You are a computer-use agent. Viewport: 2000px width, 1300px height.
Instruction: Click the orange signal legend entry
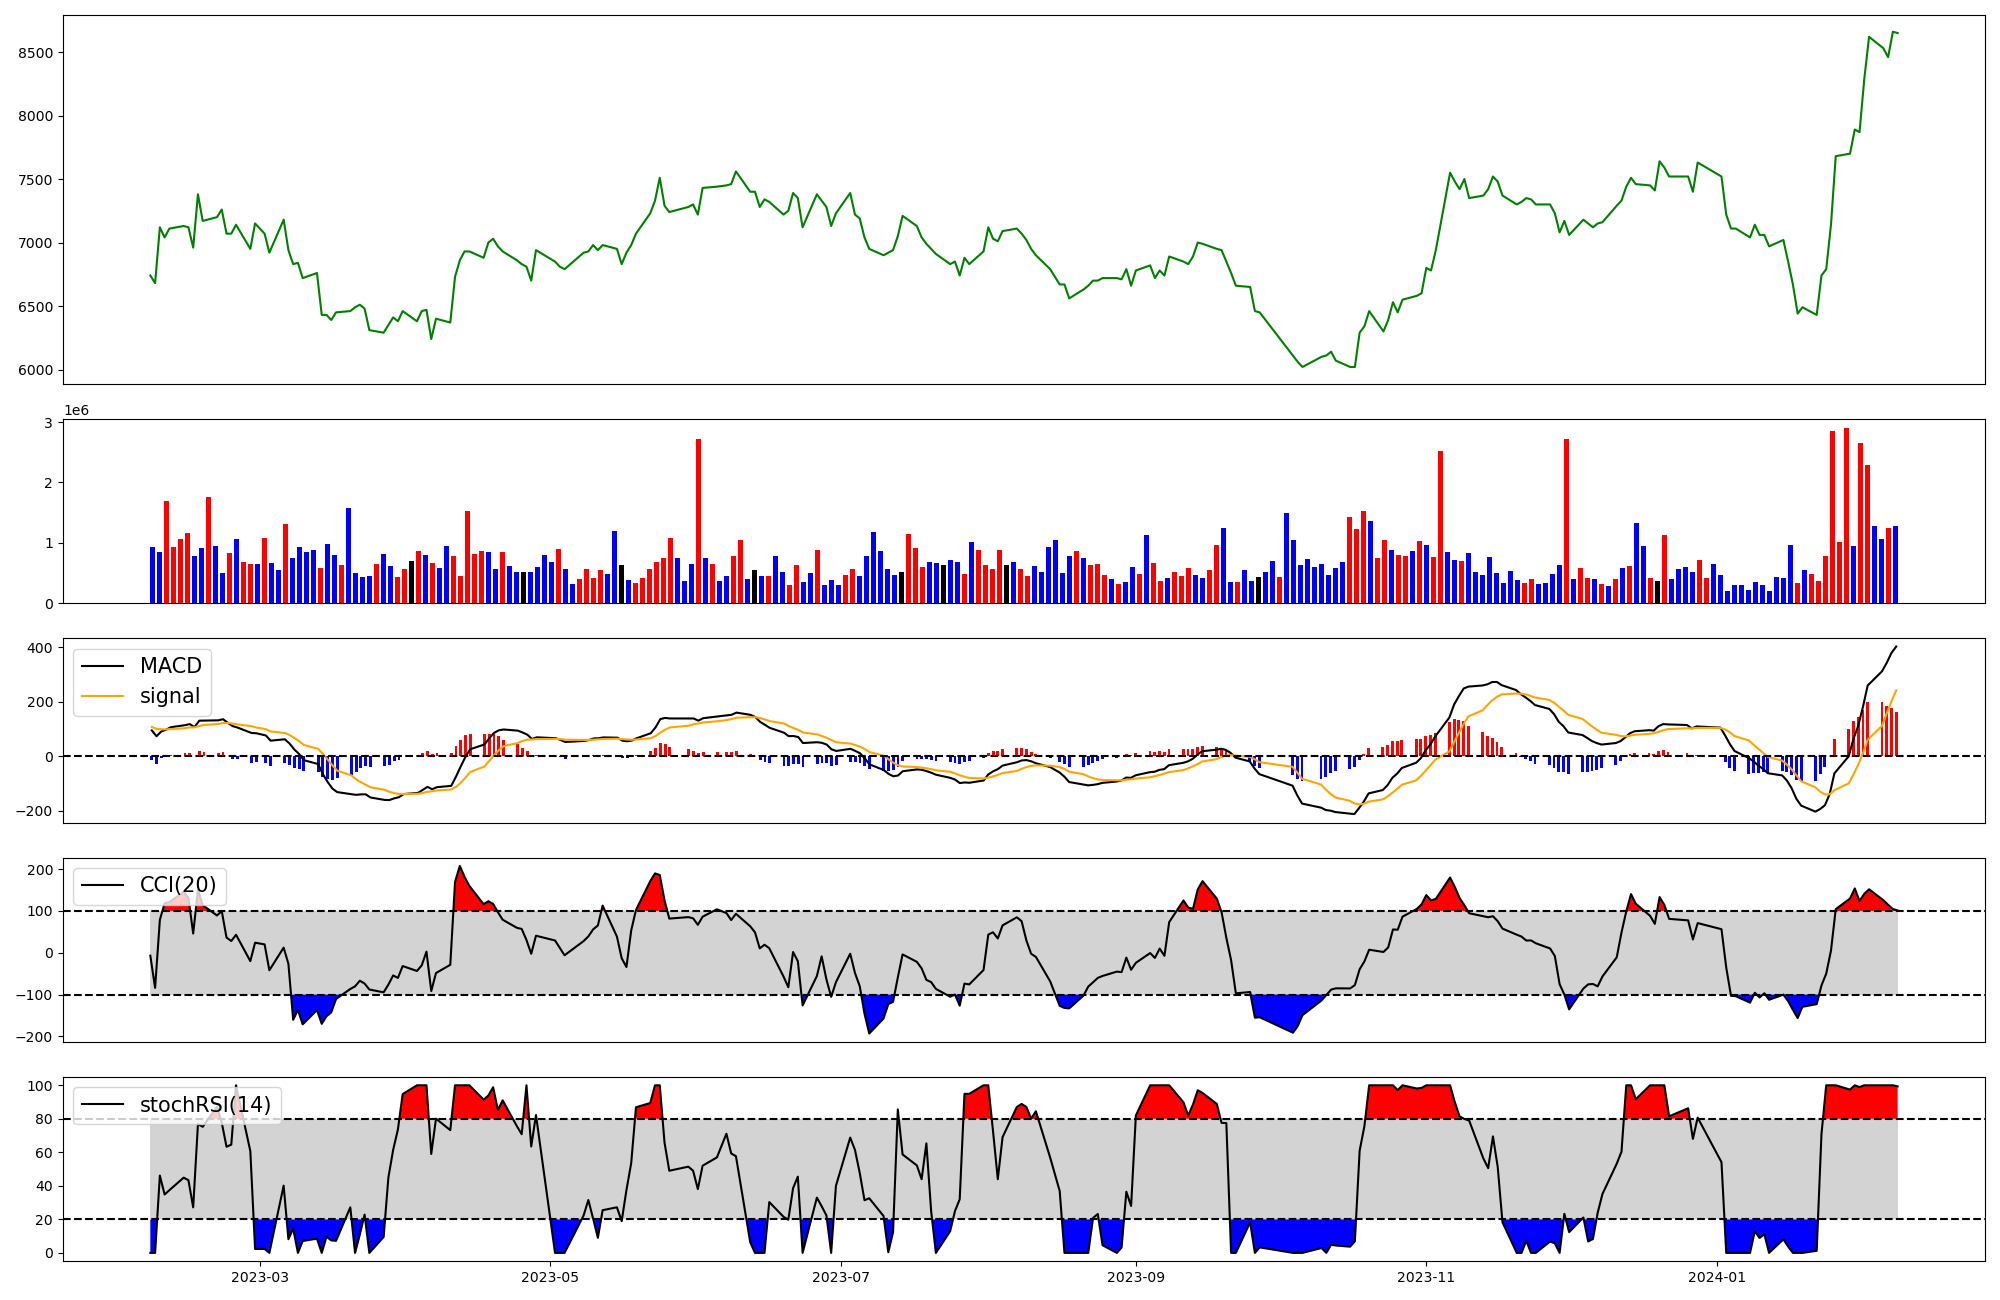(169, 696)
